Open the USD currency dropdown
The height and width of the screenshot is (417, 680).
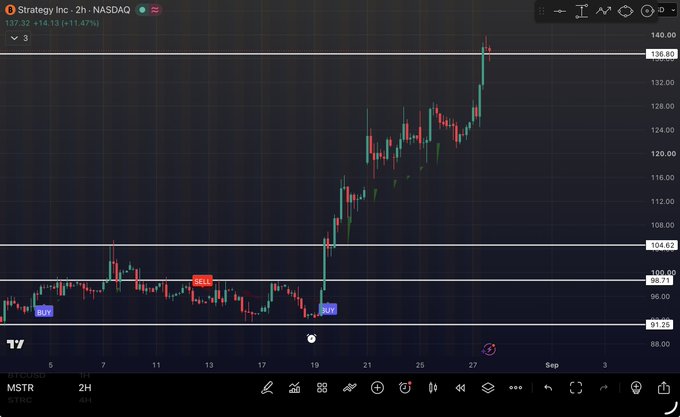pyautogui.click(x=667, y=10)
